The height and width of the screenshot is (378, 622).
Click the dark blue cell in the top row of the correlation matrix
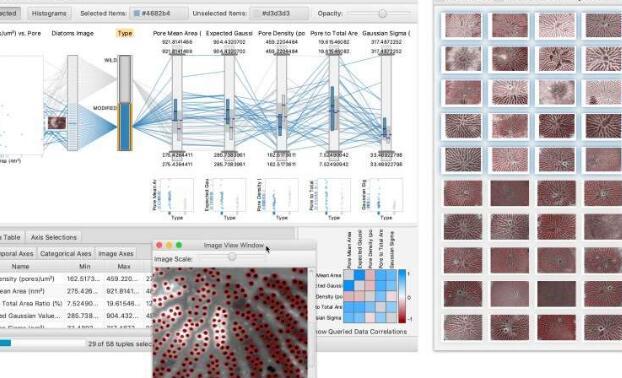(x=359, y=275)
